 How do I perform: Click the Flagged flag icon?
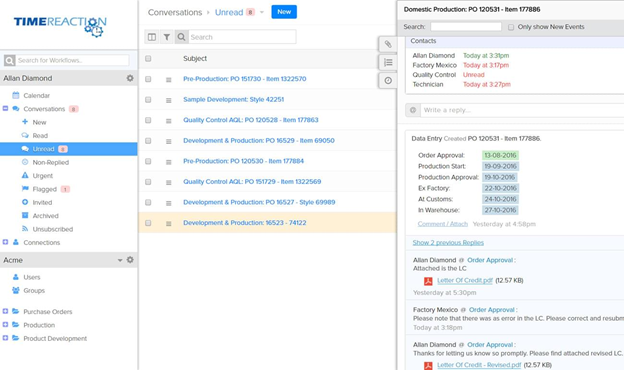(x=25, y=189)
